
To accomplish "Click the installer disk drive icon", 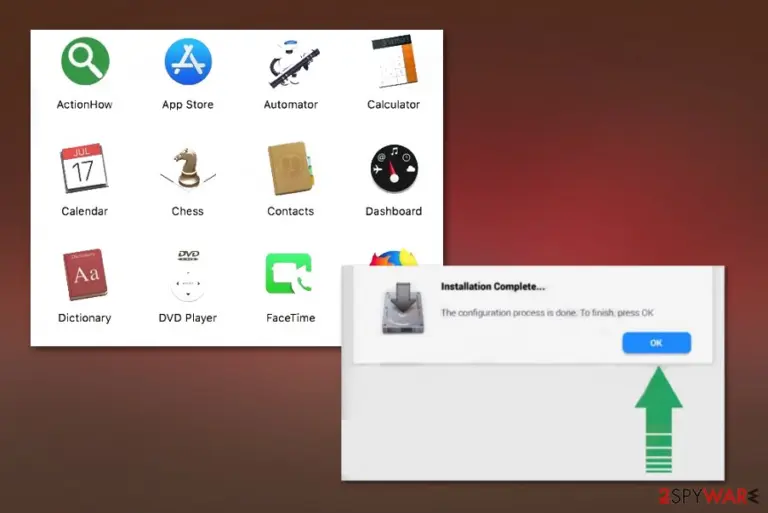I will click(x=403, y=308).
